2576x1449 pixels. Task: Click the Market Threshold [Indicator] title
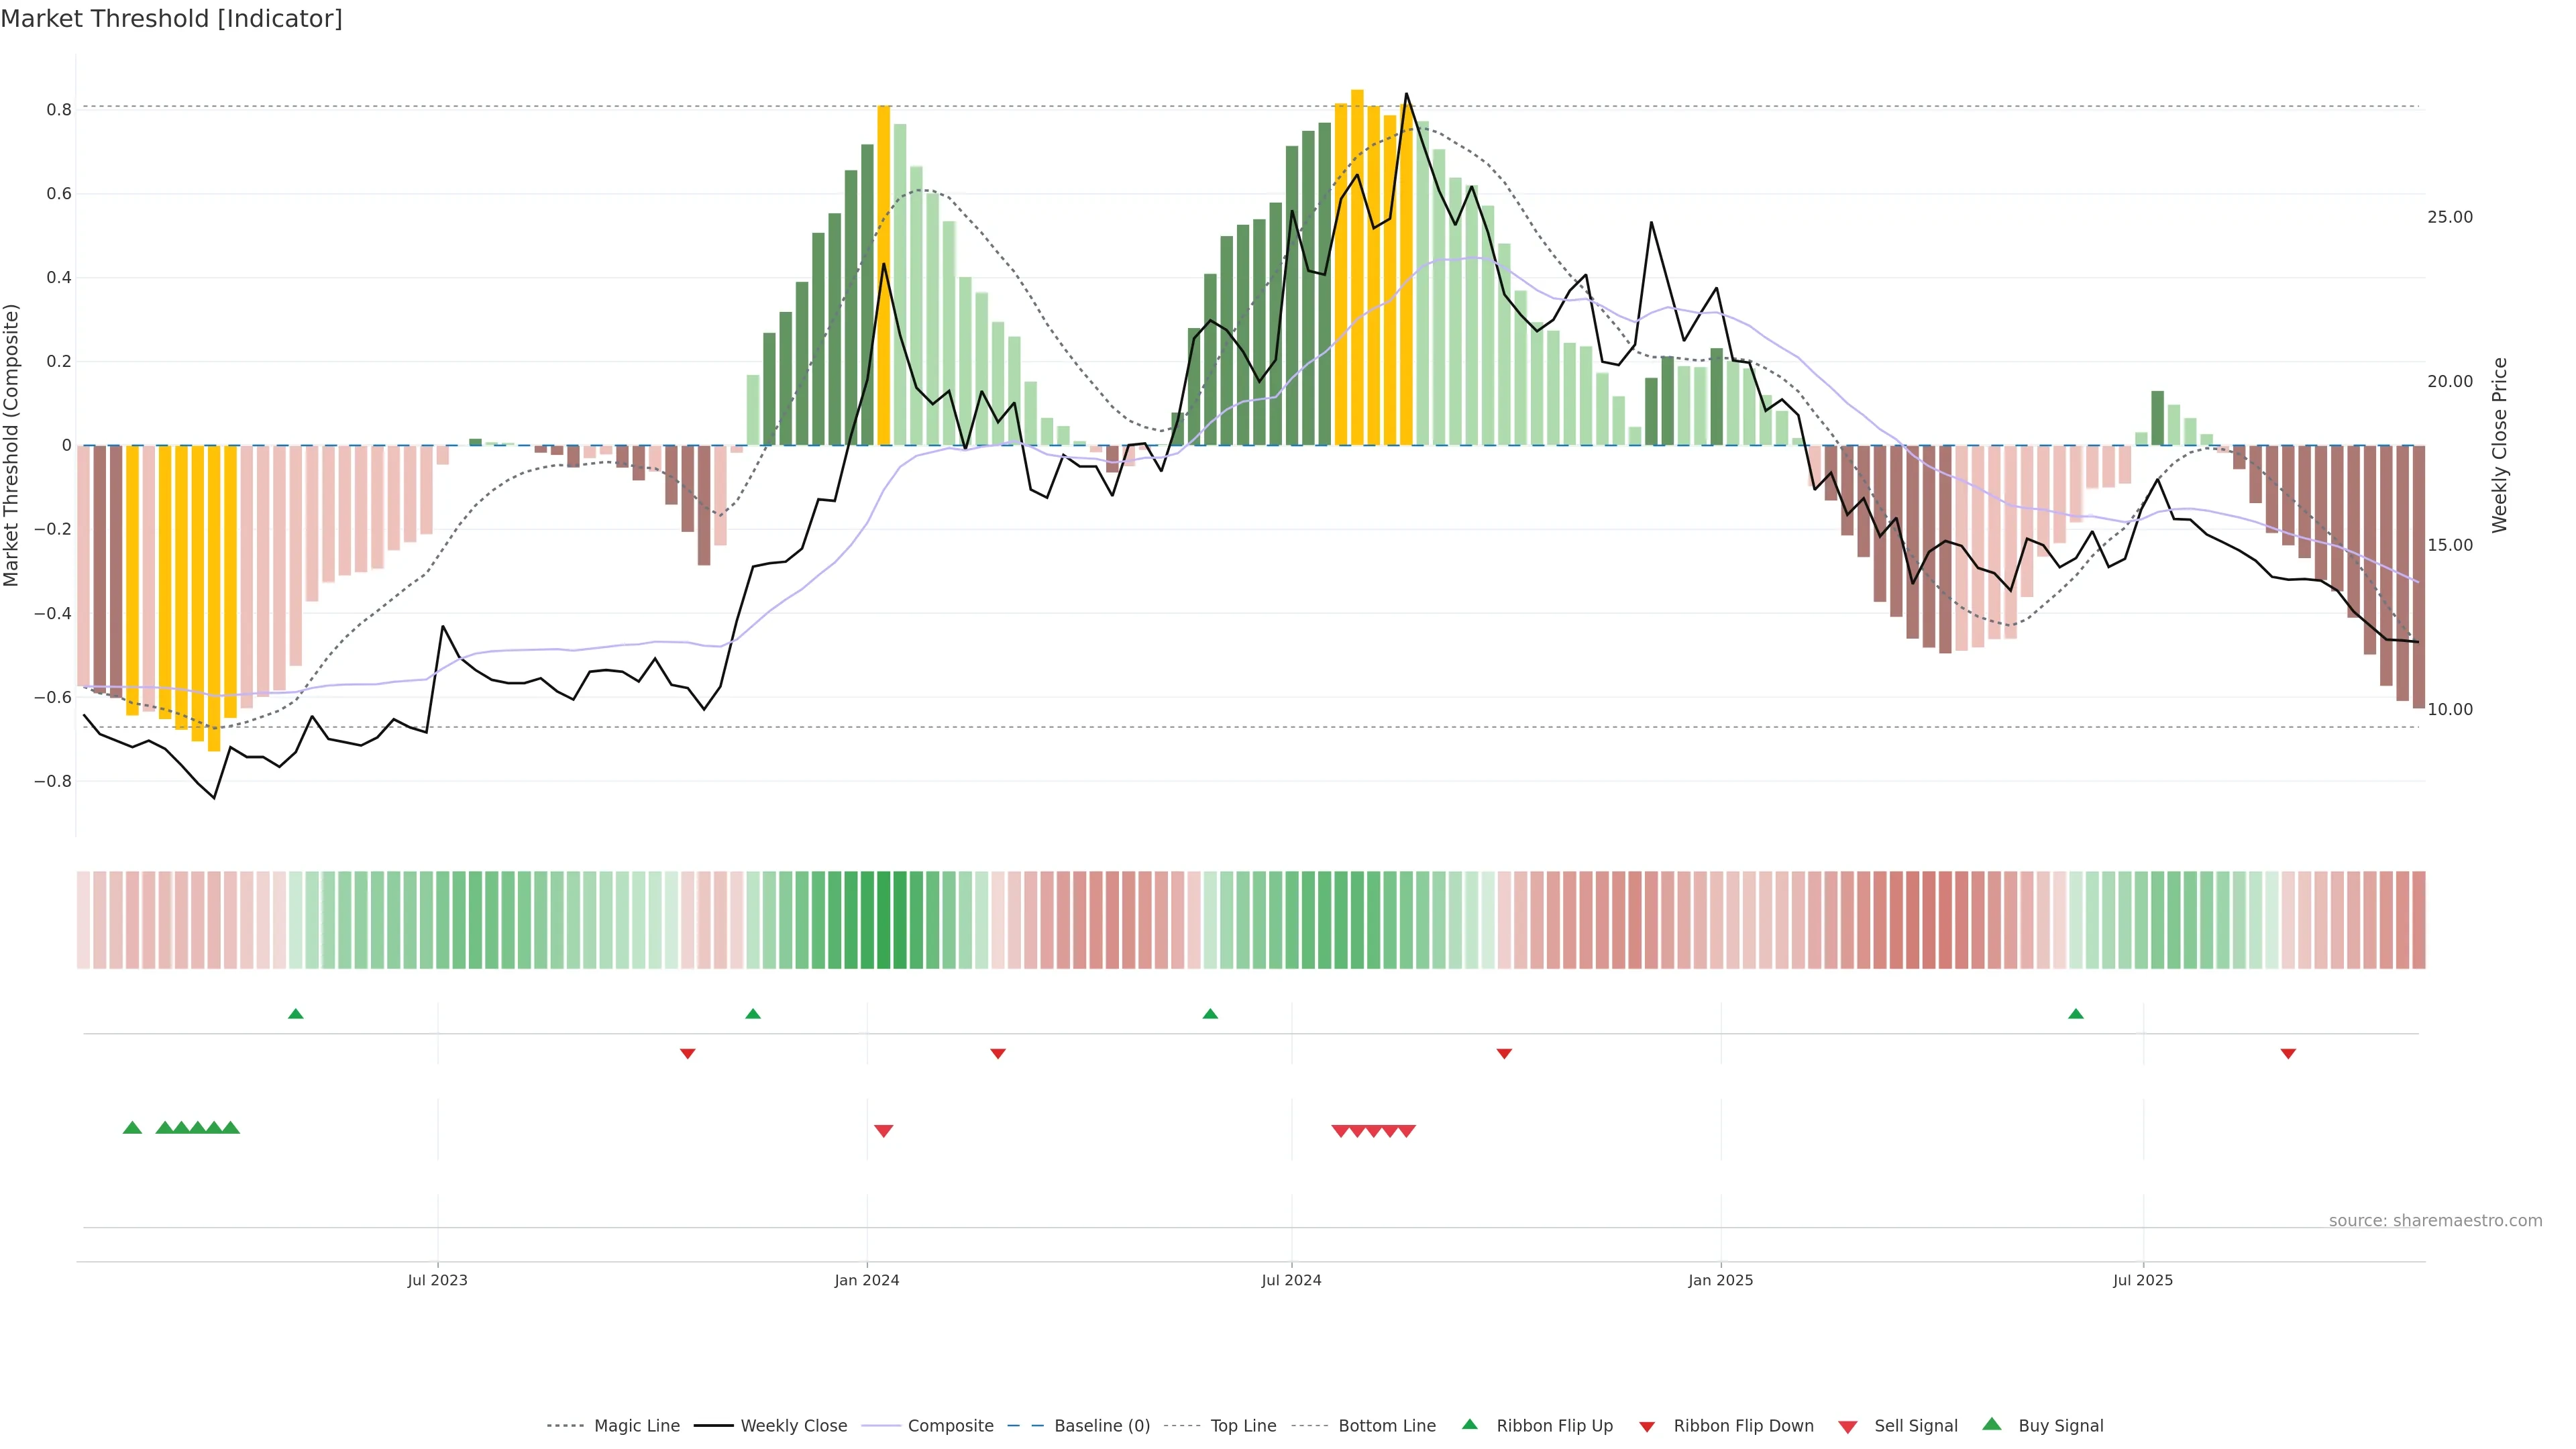[171, 19]
